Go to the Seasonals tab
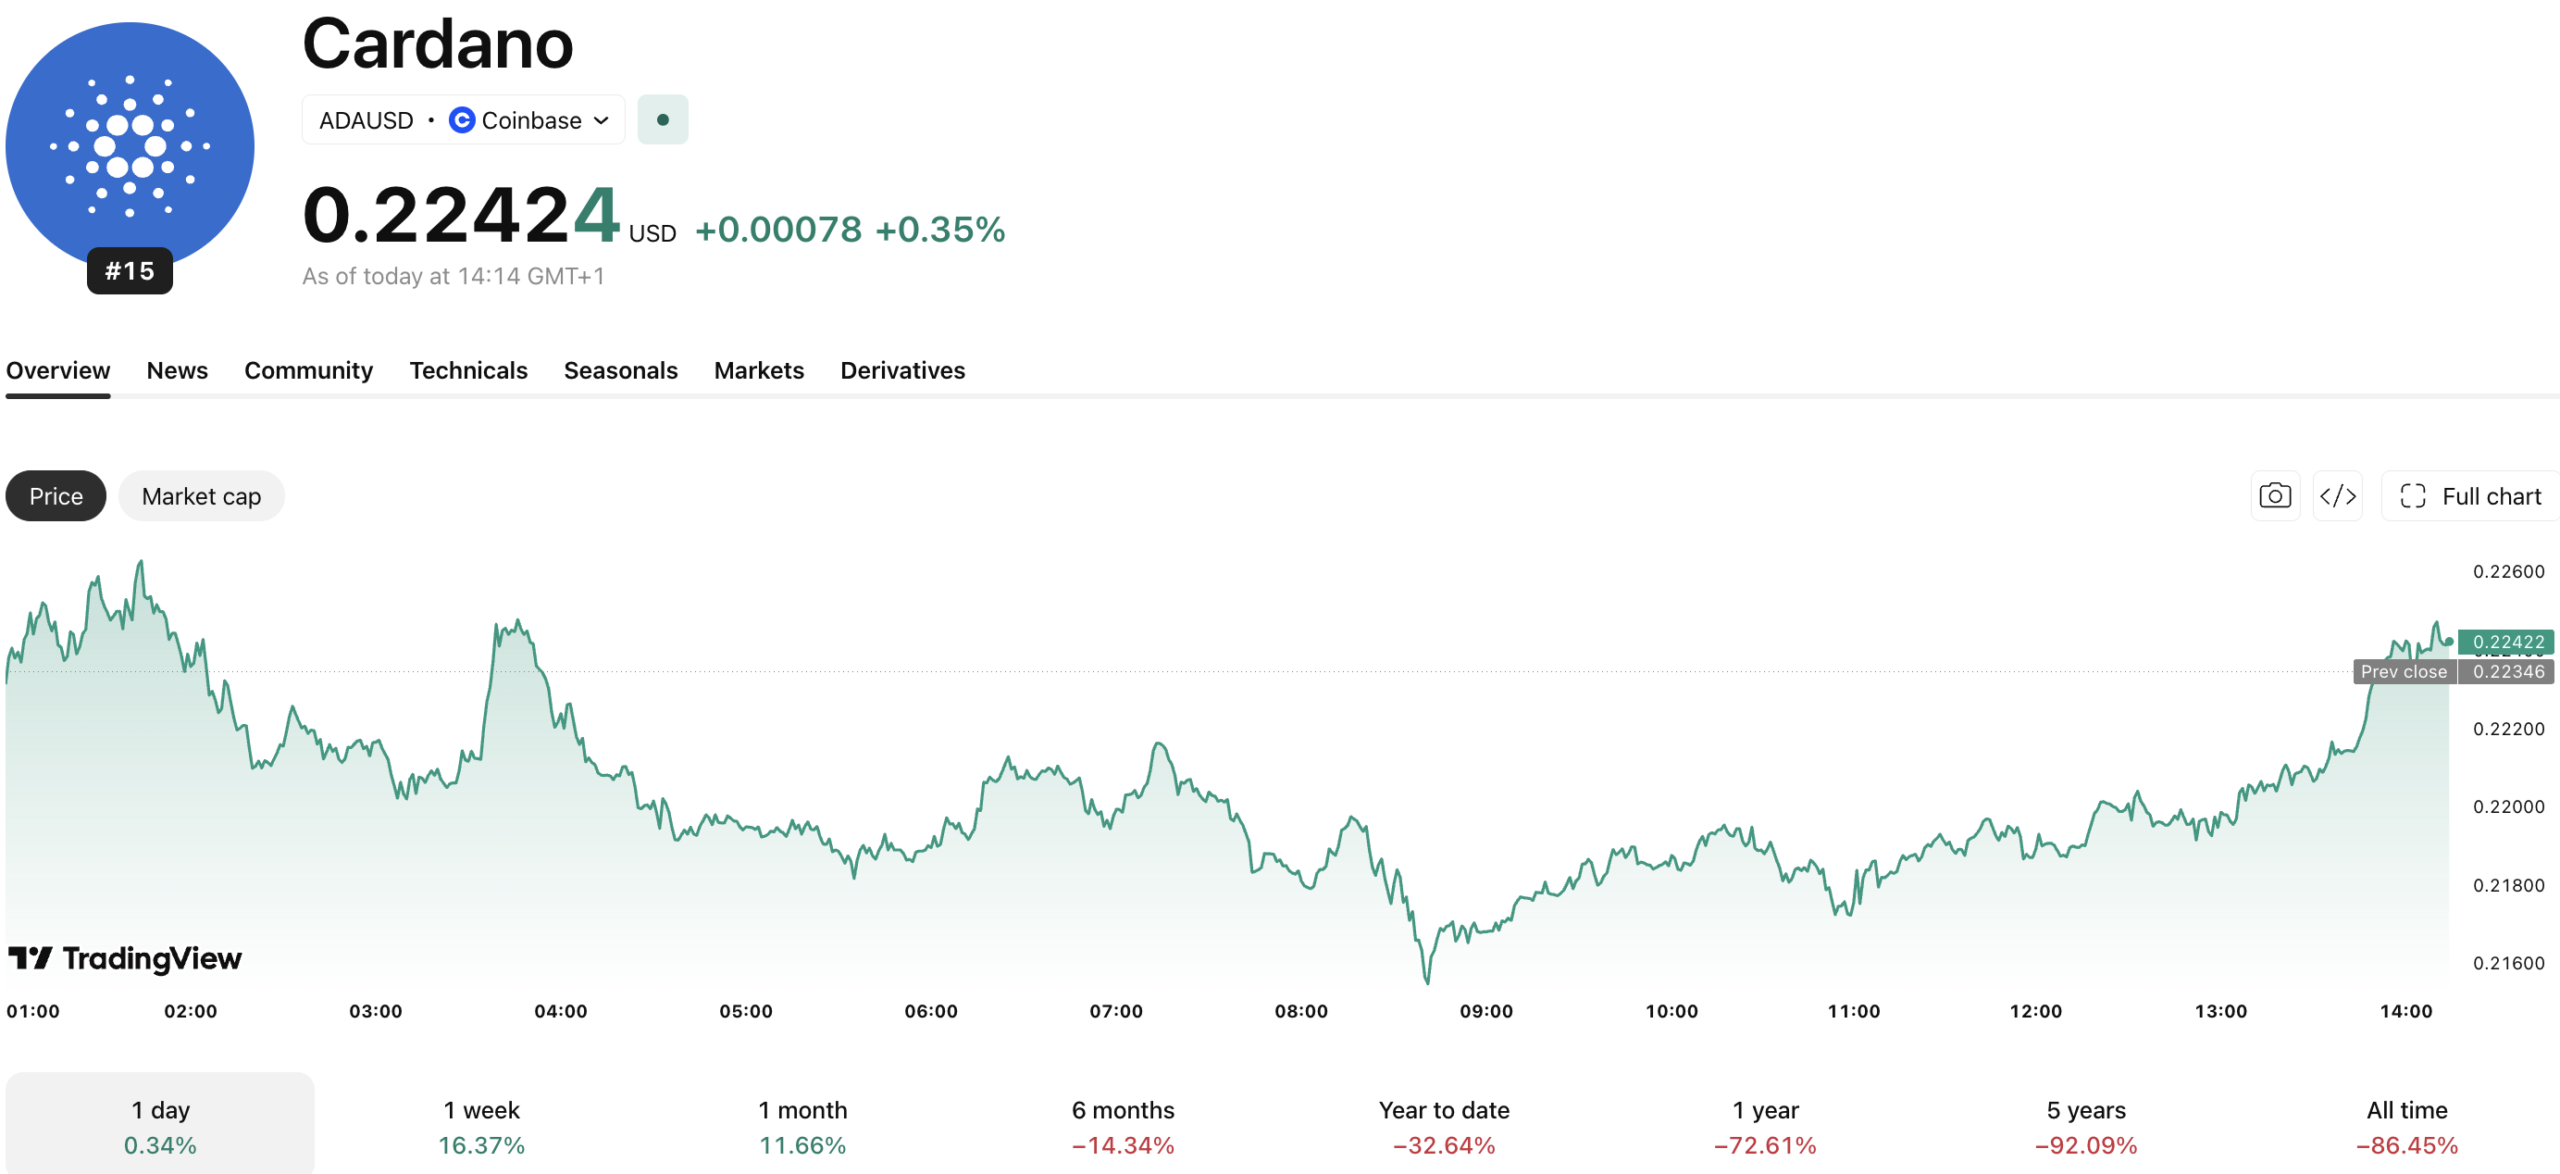Viewport: 2560px width, 1174px height. click(x=621, y=371)
